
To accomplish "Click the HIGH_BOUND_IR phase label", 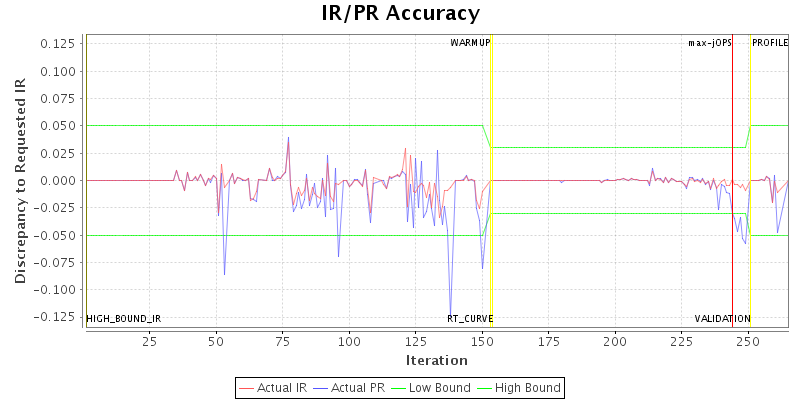I will click(x=123, y=319).
